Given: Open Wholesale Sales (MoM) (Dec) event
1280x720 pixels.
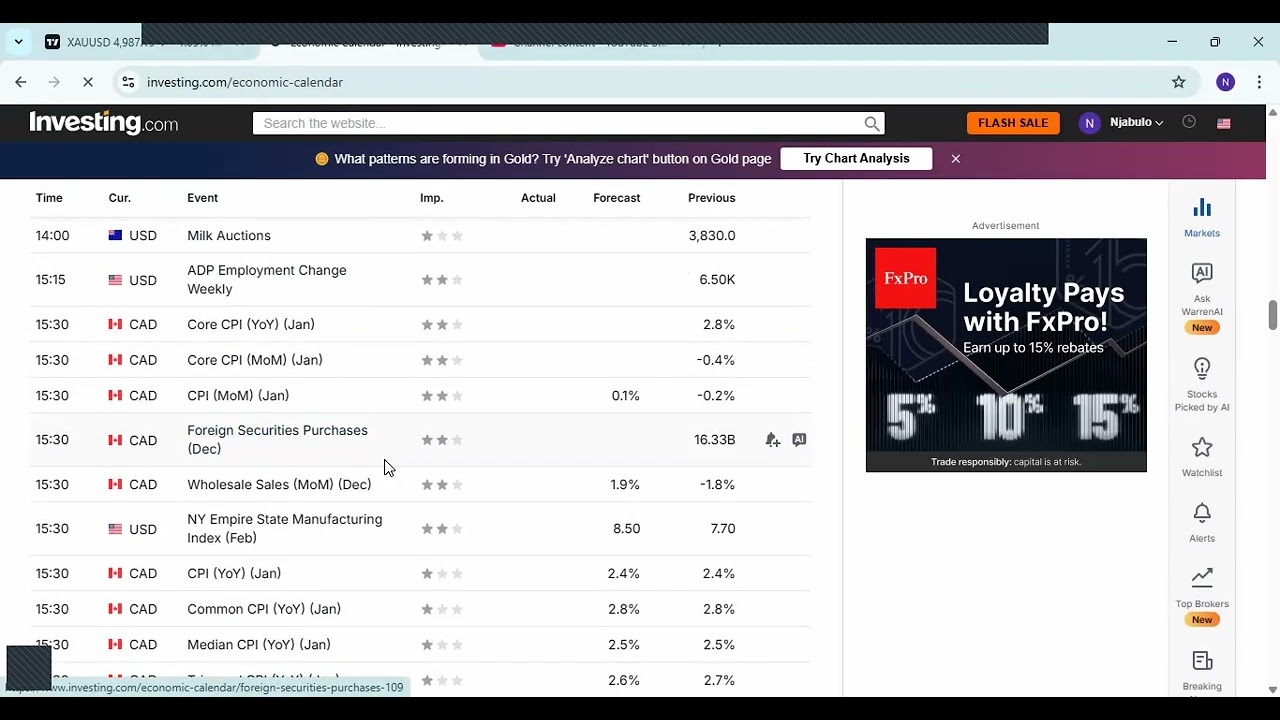Looking at the screenshot, I should pyautogui.click(x=279, y=484).
